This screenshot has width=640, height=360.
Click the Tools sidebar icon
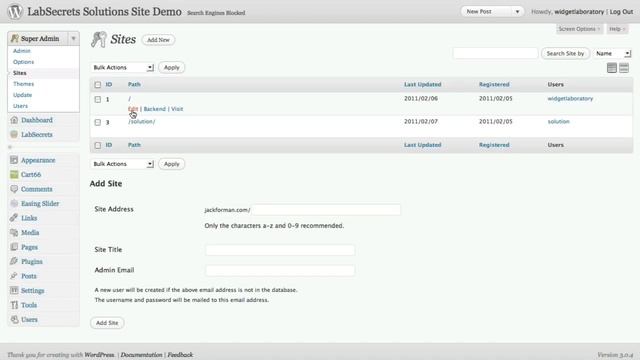(14, 305)
